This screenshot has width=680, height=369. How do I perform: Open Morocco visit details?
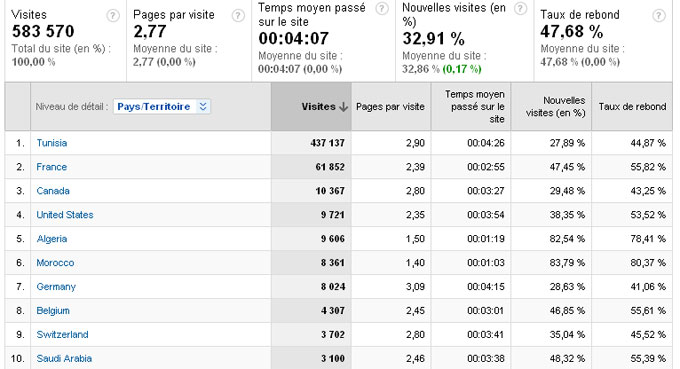[55, 263]
